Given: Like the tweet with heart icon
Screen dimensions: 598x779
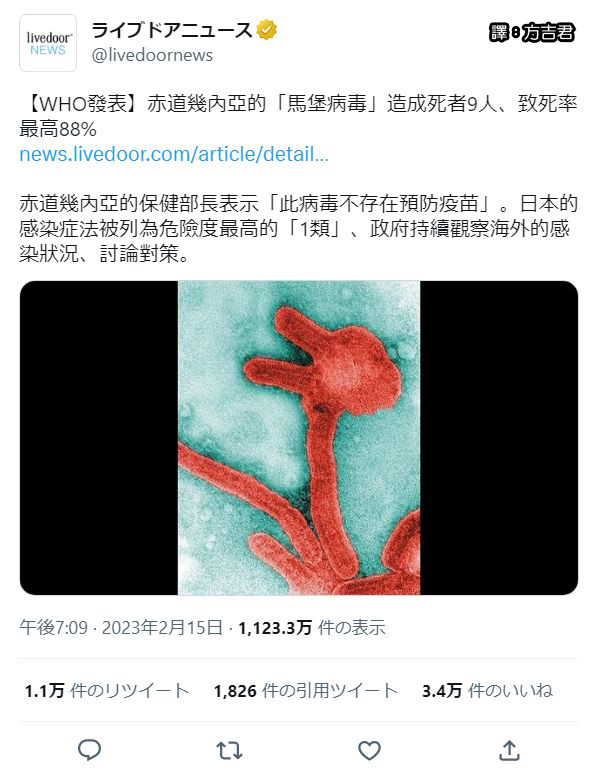Looking at the screenshot, I should [370, 750].
